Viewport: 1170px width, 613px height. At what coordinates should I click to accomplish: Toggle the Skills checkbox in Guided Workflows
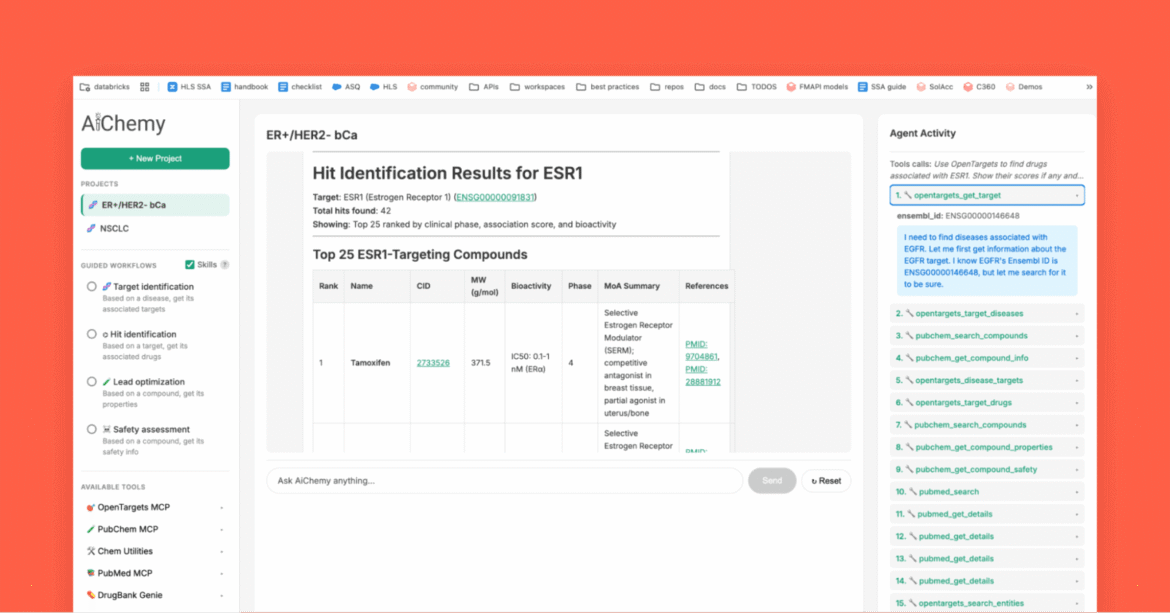click(x=191, y=264)
